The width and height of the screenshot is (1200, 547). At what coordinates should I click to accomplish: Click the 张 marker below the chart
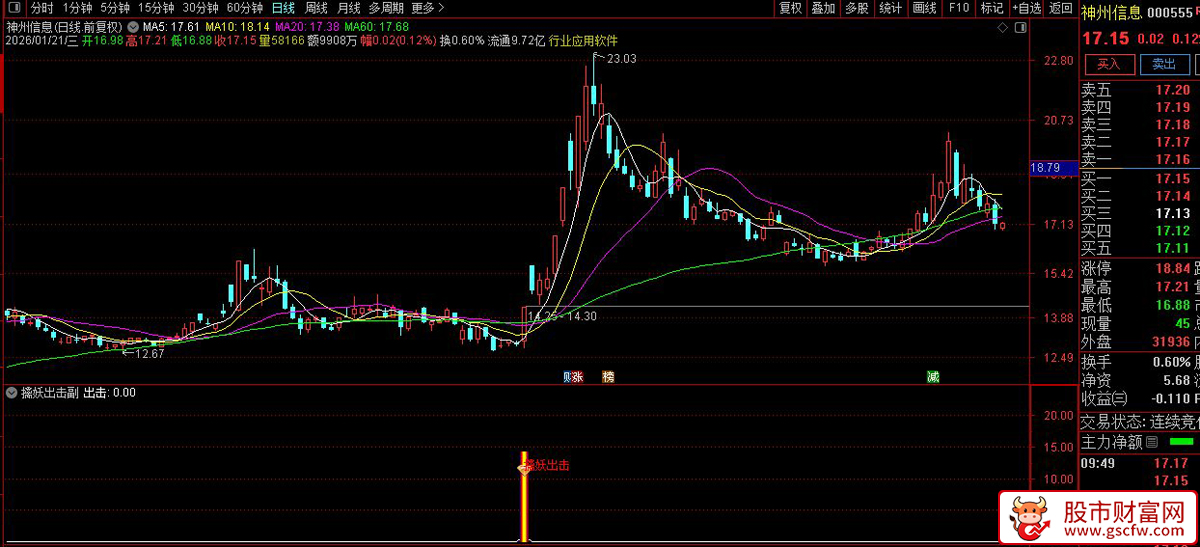pos(578,377)
